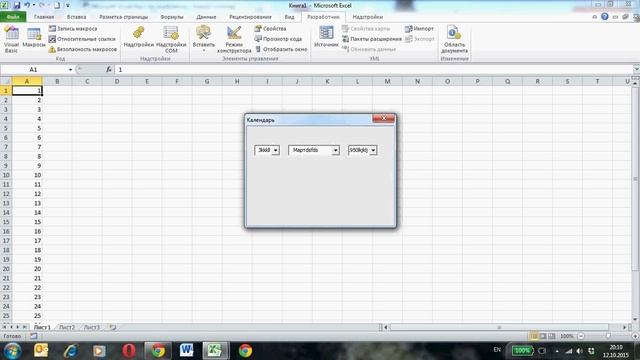
Task: Click the Excel taskbar icon
Action: tap(215, 351)
